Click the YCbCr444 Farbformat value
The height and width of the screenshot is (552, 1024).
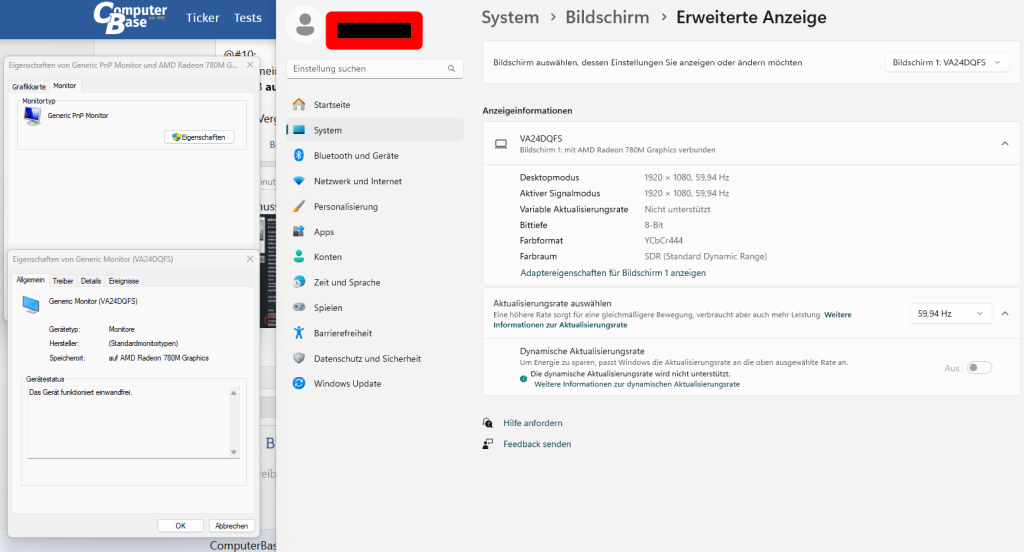tap(664, 240)
